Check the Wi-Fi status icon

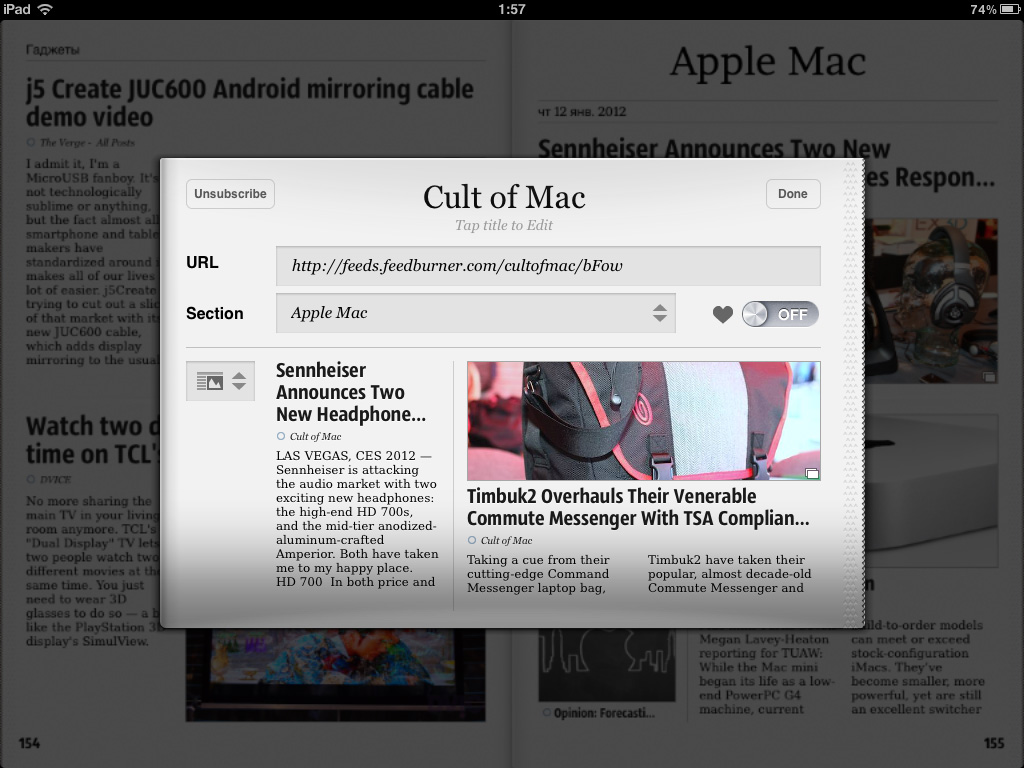(x=45, y=9)
